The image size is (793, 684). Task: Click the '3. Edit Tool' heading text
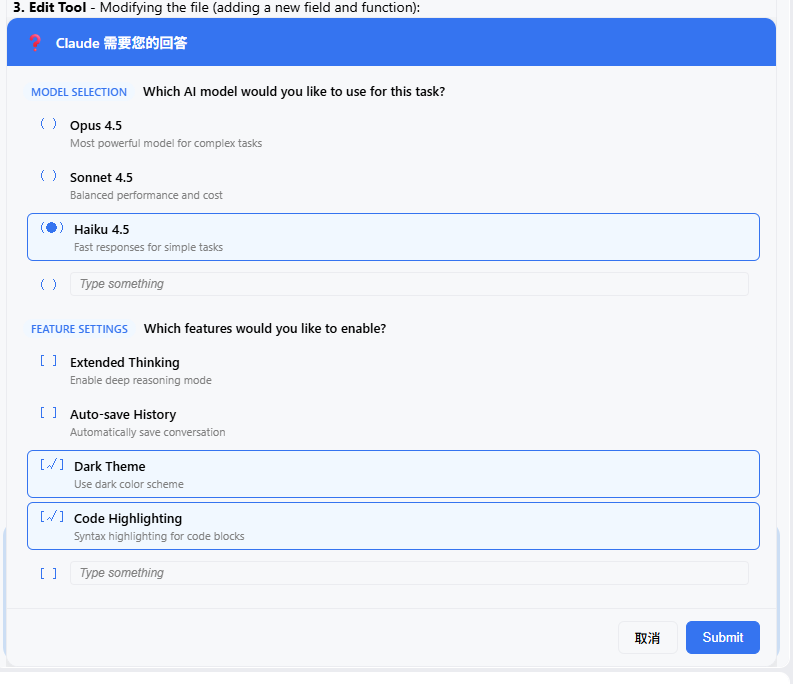50,7
